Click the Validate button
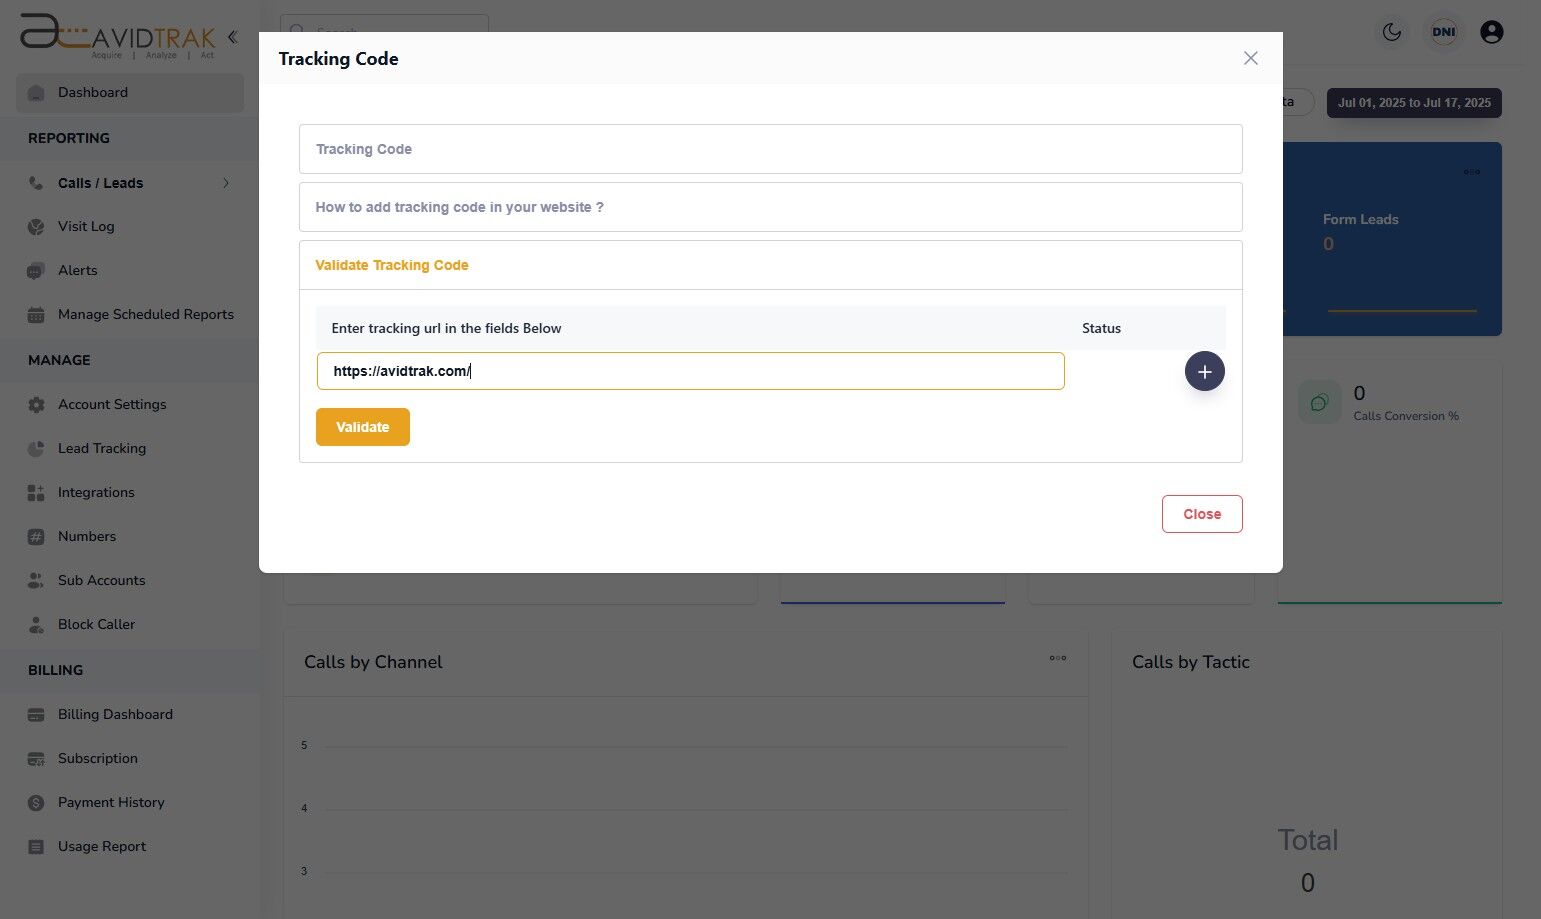Viewport: 1541px width, 919px height. 362,426
